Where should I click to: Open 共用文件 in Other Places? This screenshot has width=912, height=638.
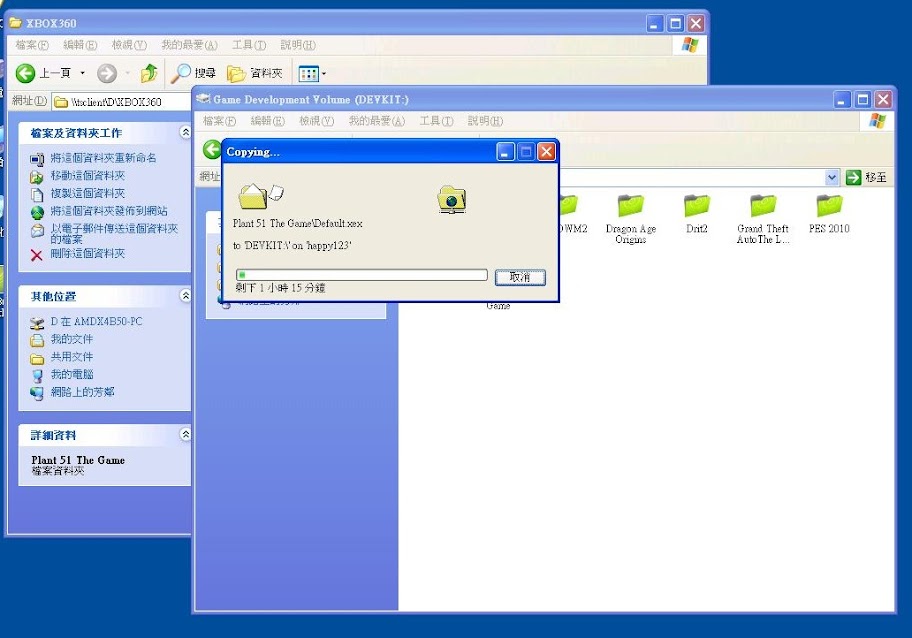(x=72, y=357)
